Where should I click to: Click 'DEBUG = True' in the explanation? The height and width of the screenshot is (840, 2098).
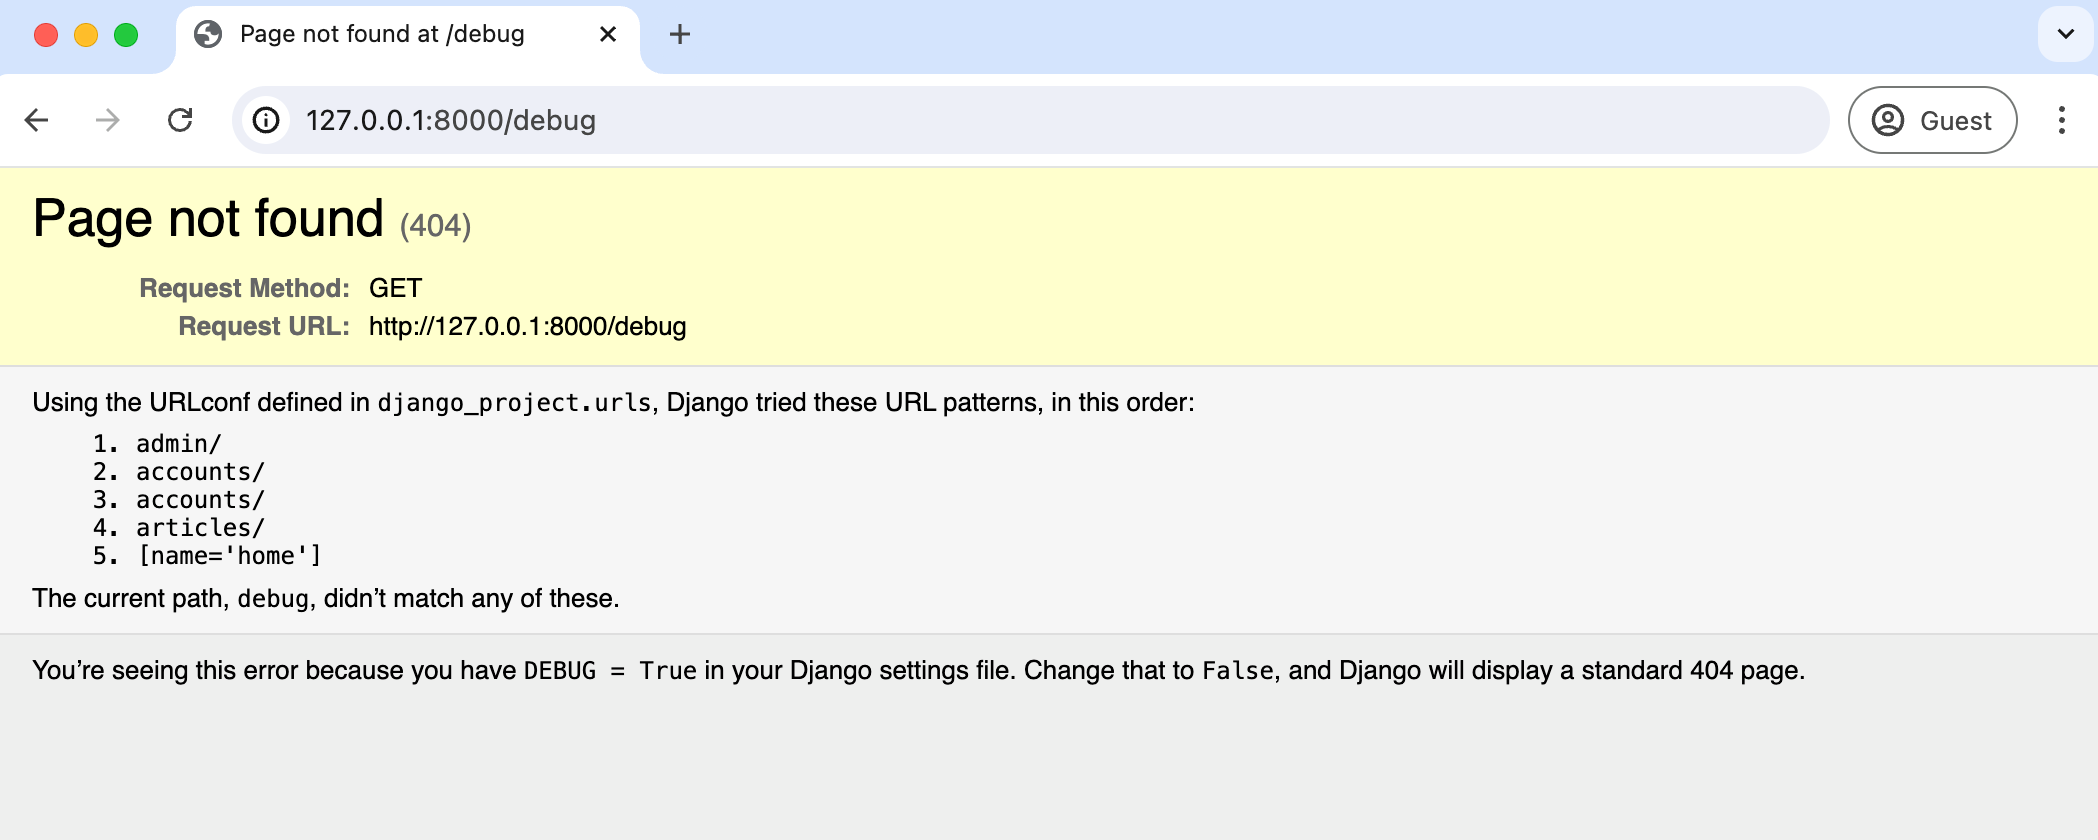(610, 671)
